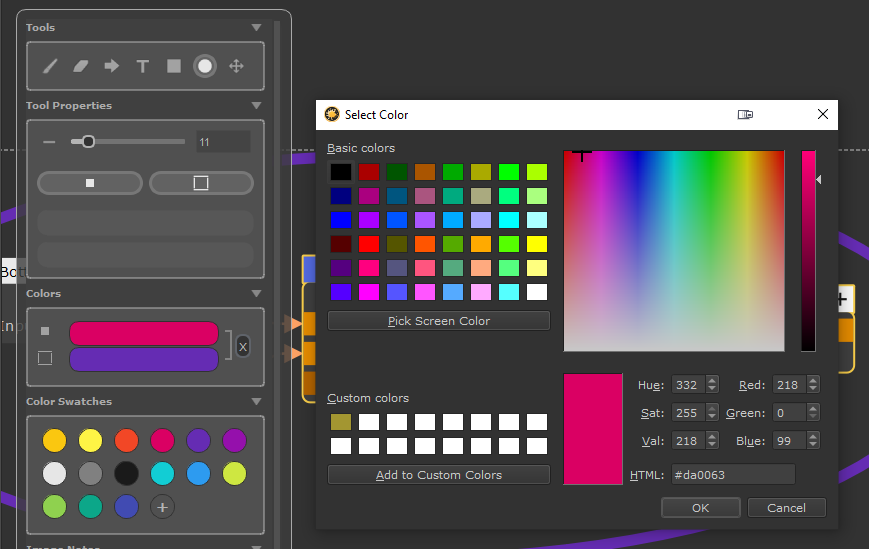Select the eraser tool

[81, 66]
